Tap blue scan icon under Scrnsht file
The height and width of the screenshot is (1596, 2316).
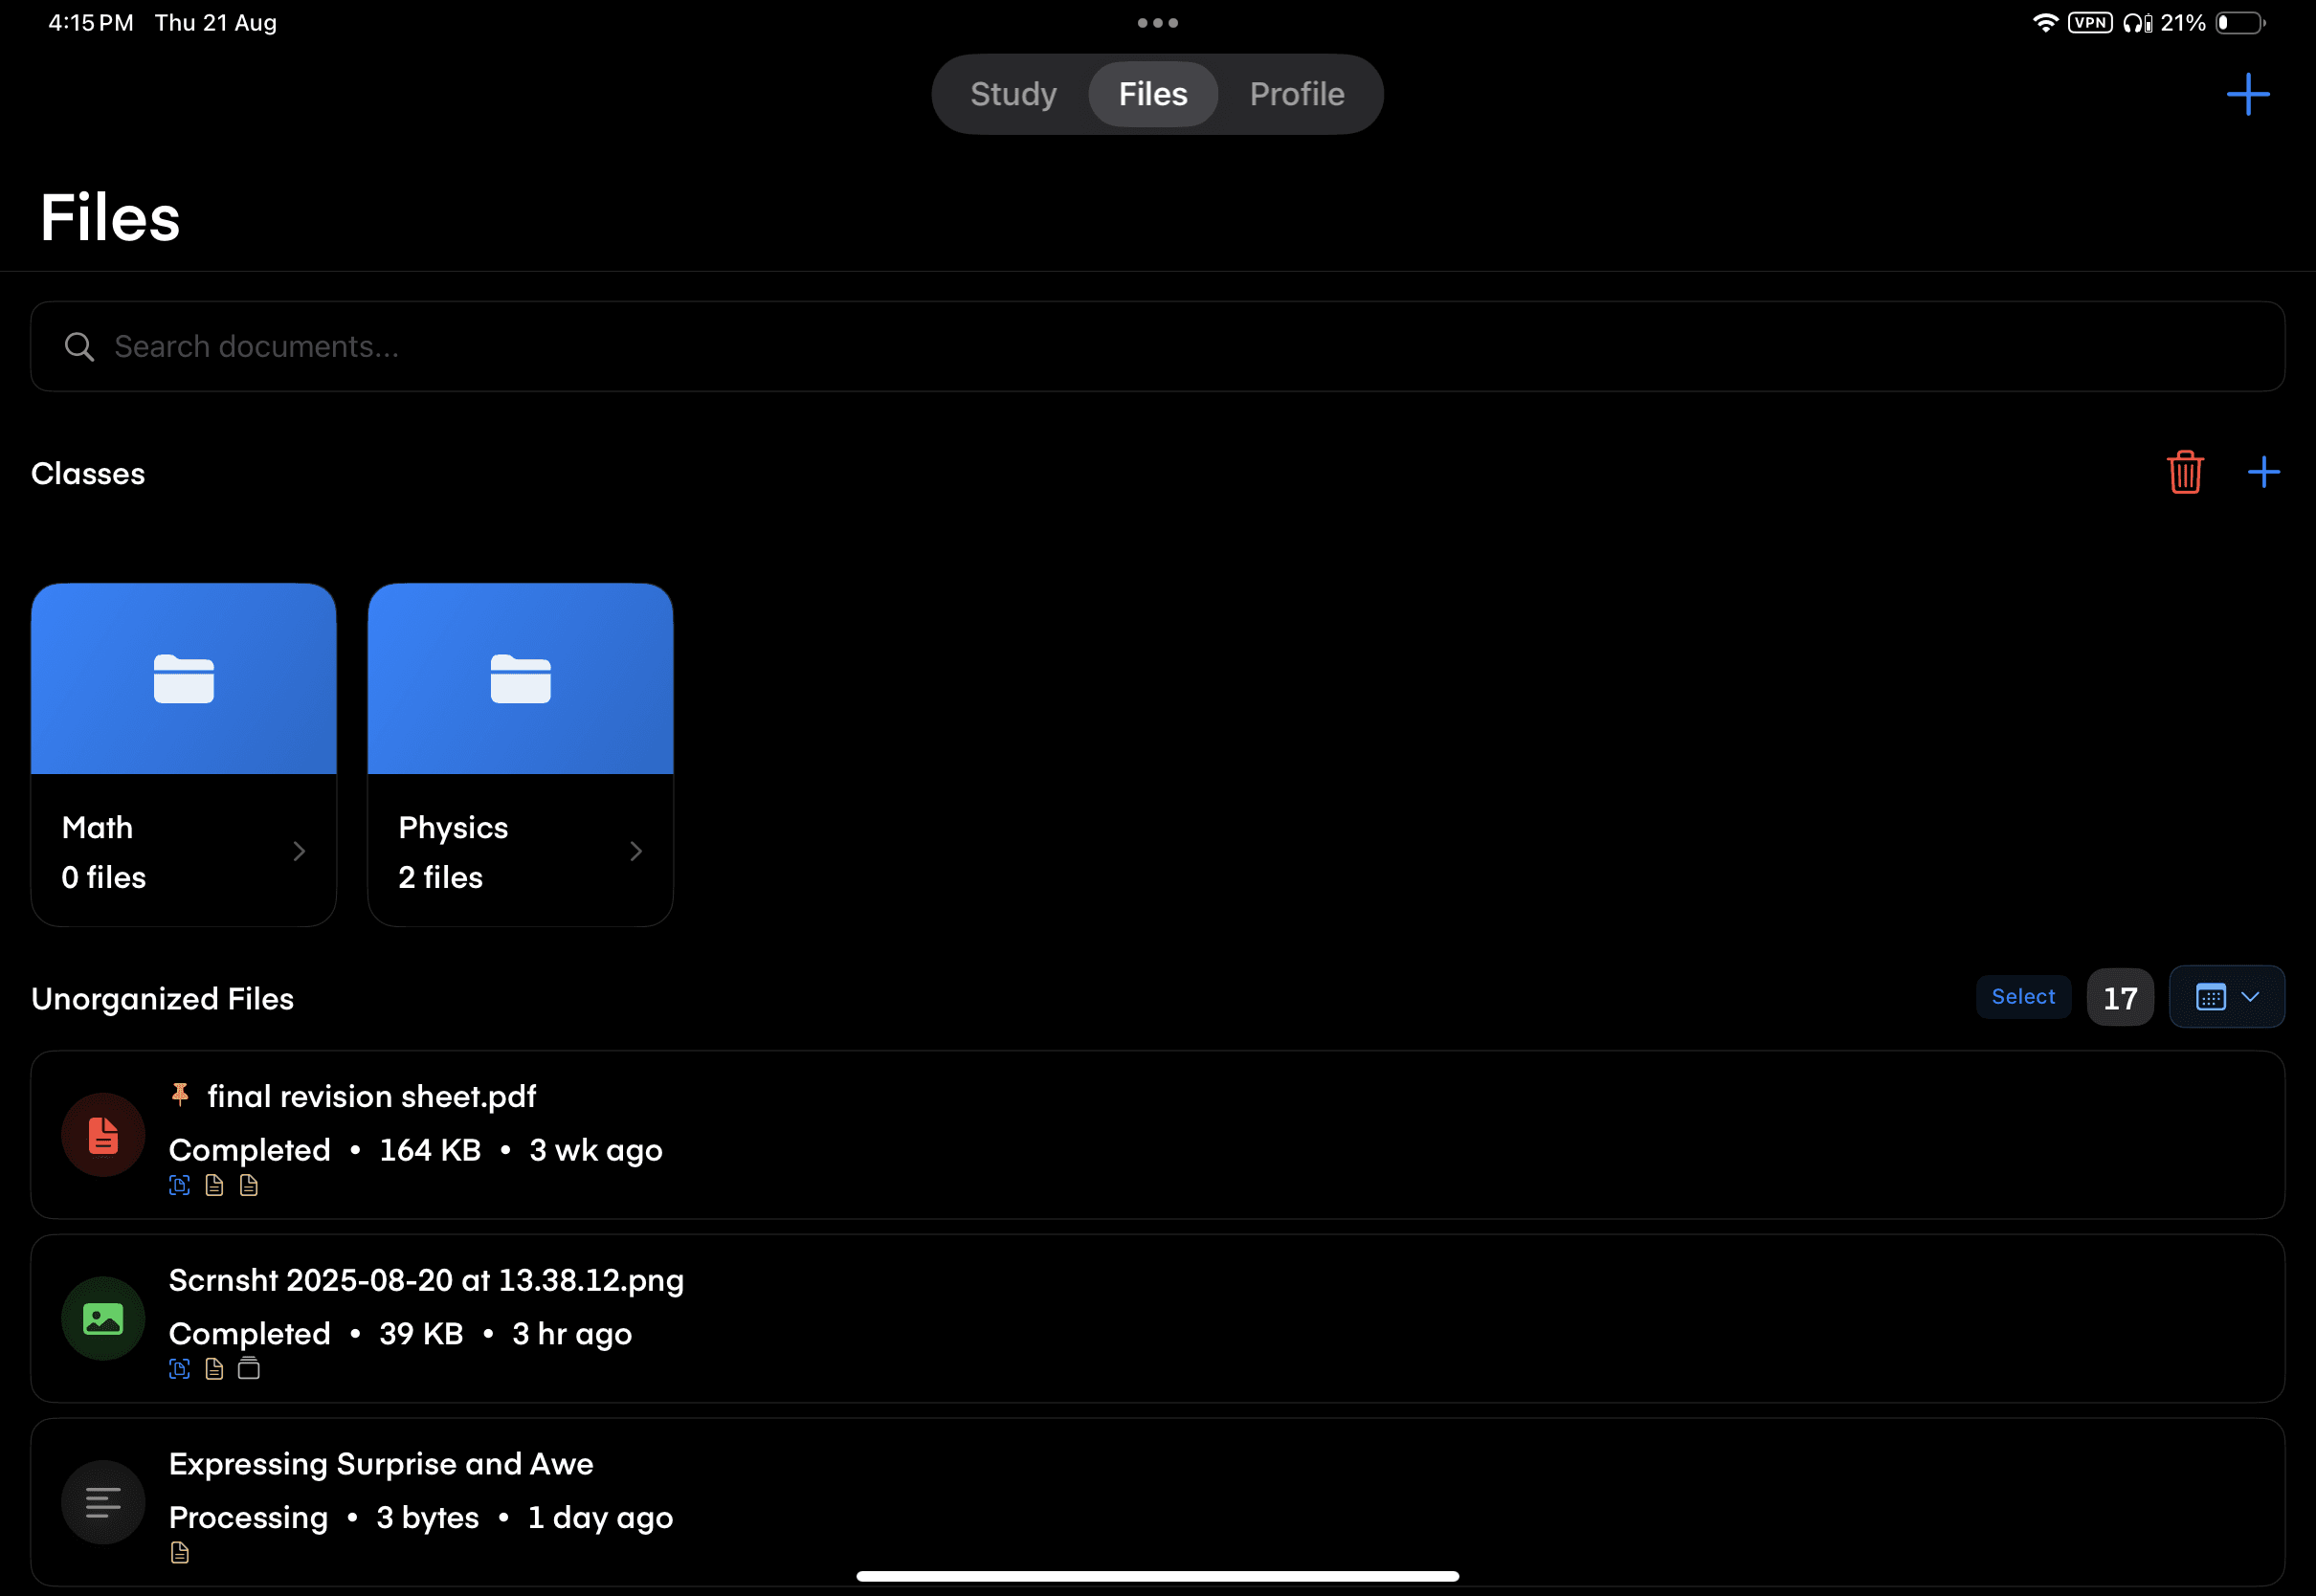click(179, 1370)
